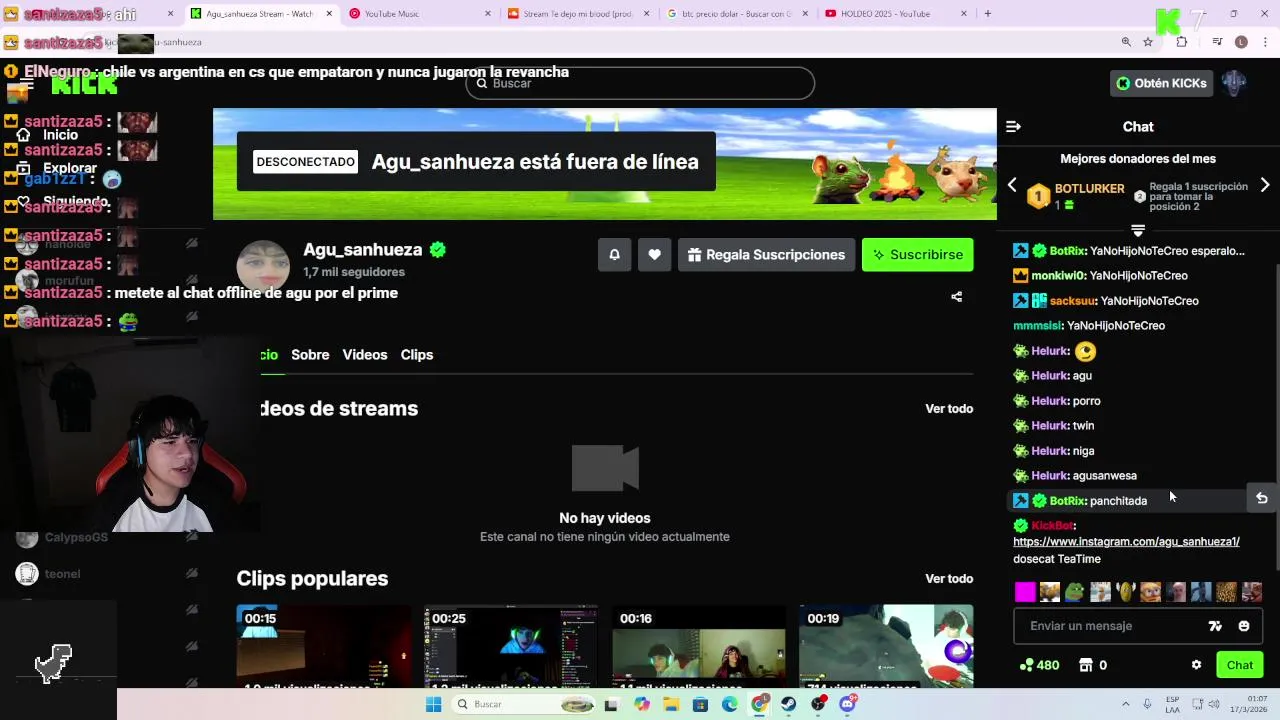Open the emoji picker in chat input
Screen dimensions: 1280x720
pos(1244,626)
